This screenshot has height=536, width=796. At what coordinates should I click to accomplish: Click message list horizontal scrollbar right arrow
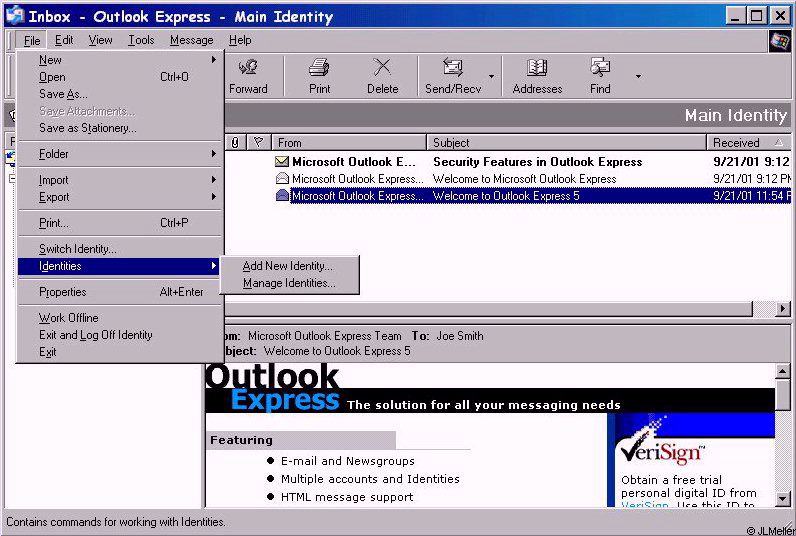(783, 308)
